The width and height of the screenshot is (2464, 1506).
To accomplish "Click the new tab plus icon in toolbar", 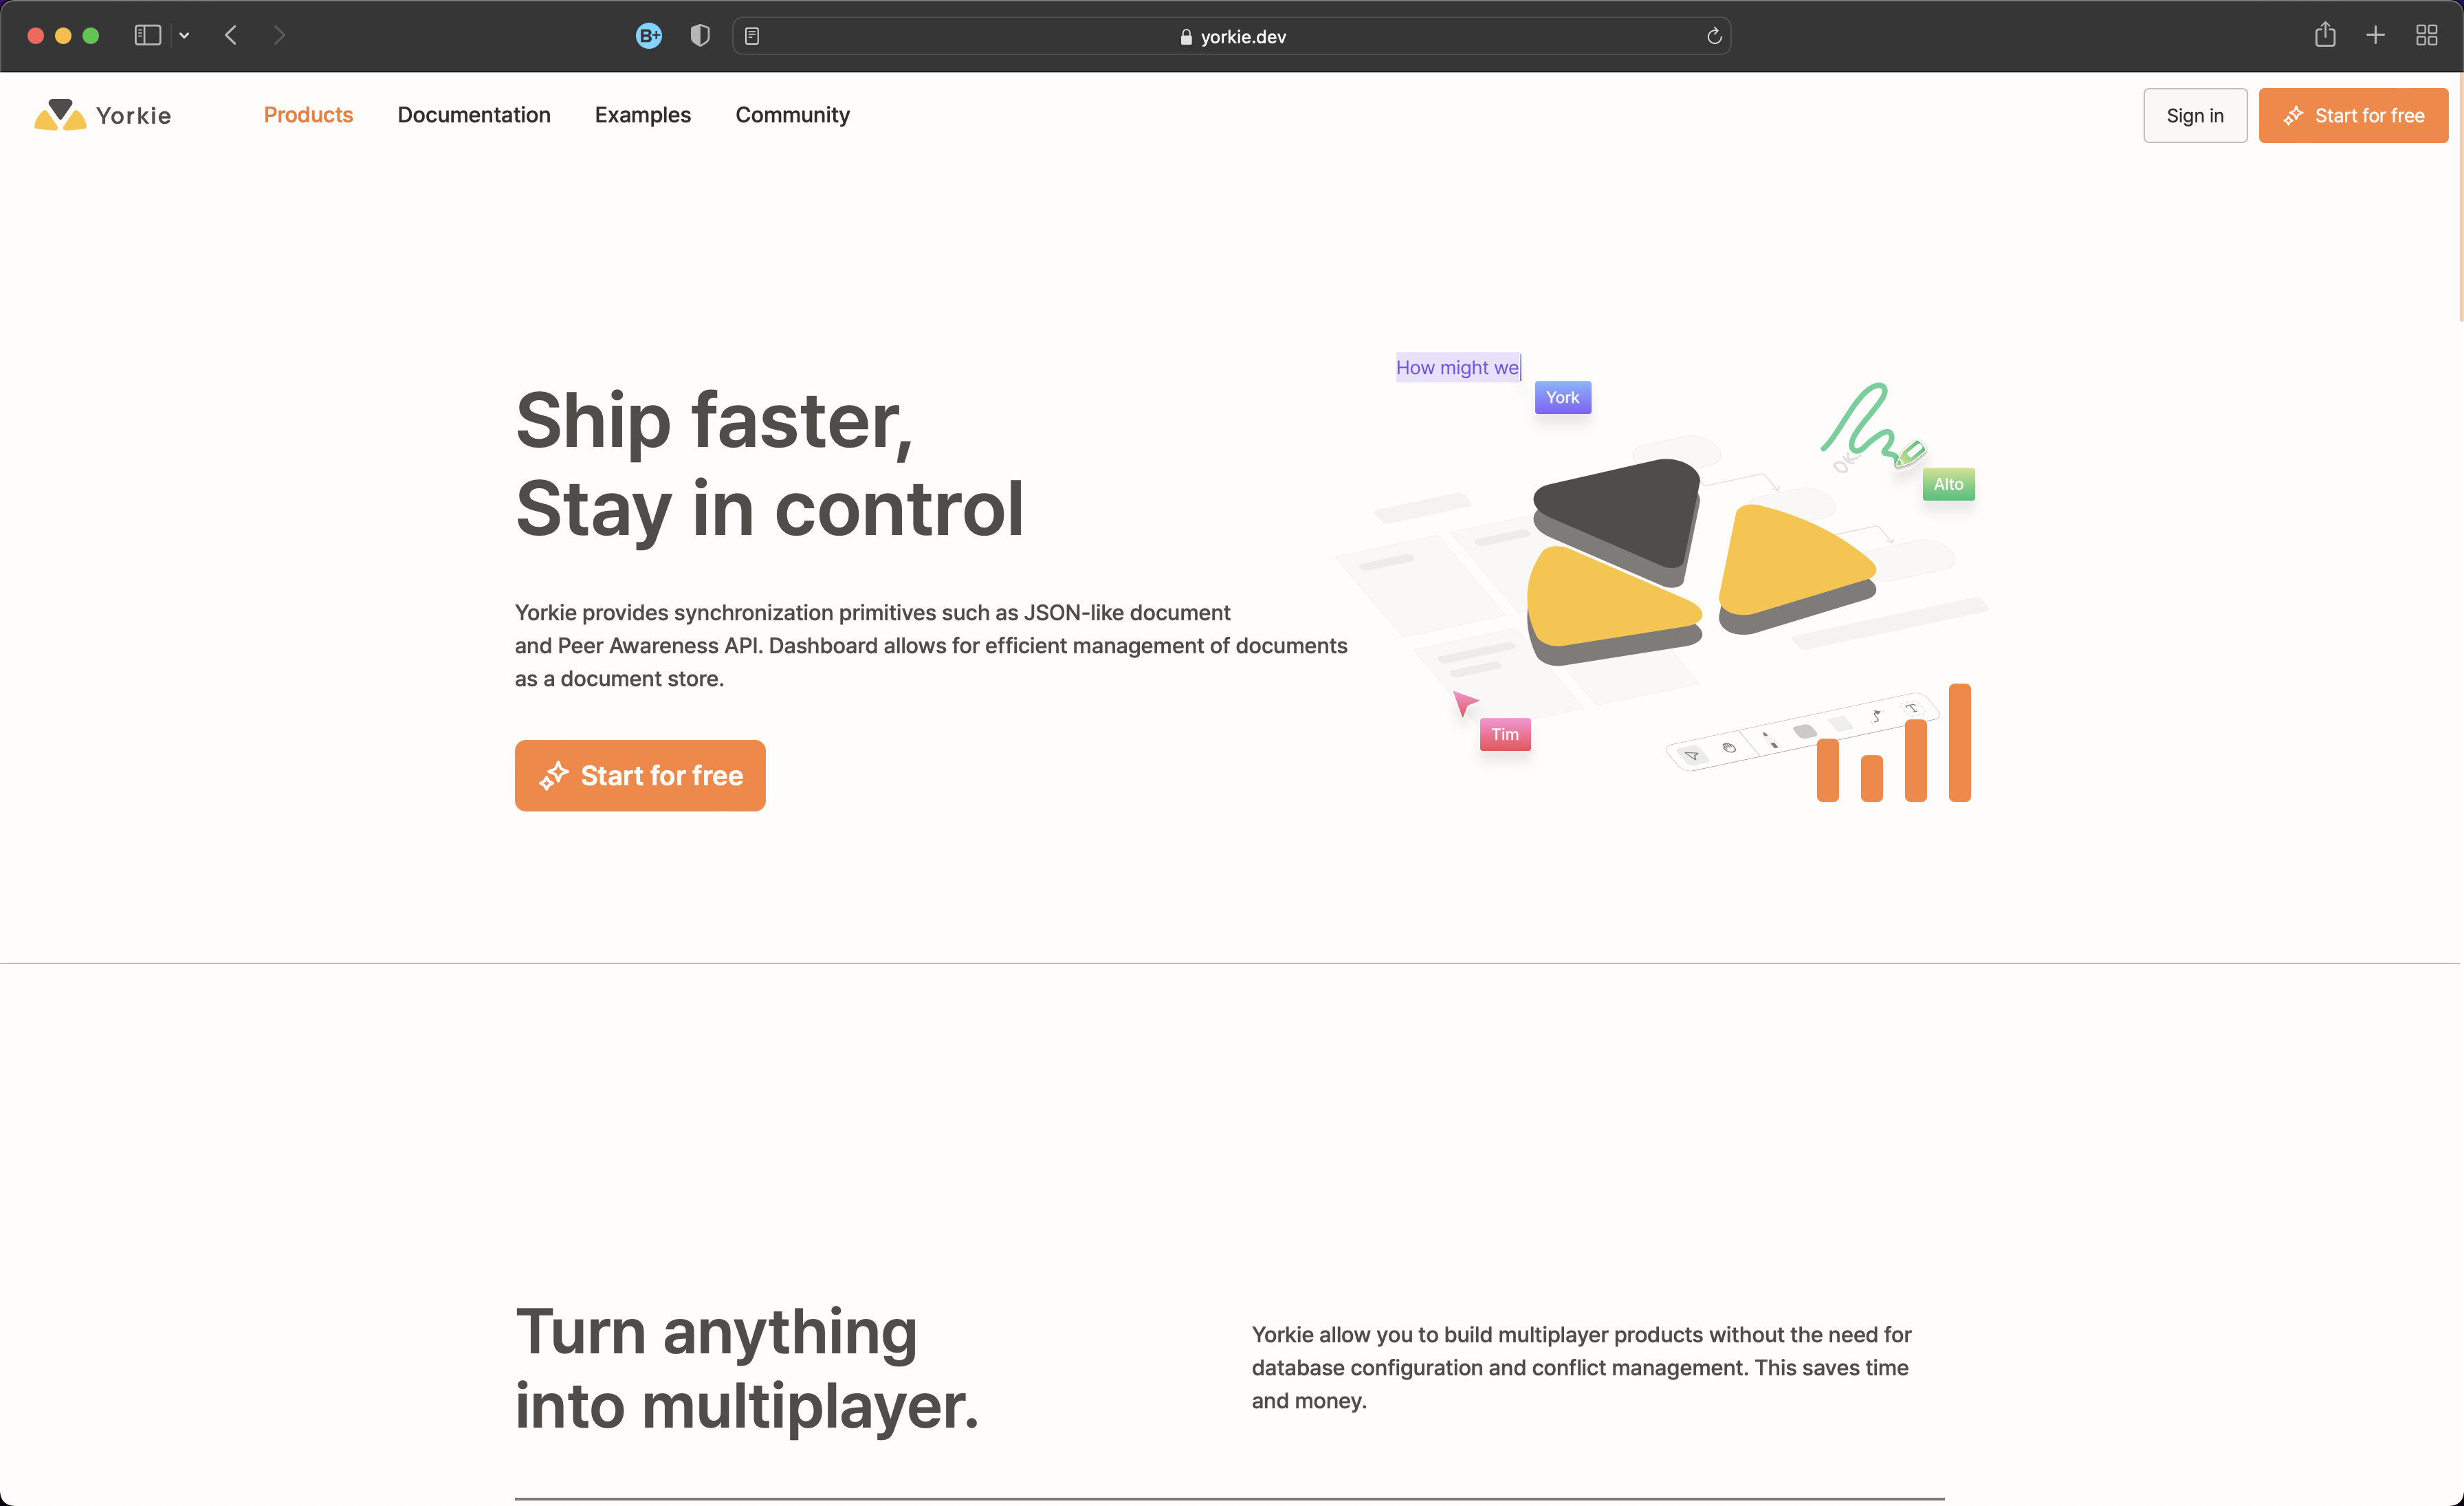I will click(x=2376, y=35).
